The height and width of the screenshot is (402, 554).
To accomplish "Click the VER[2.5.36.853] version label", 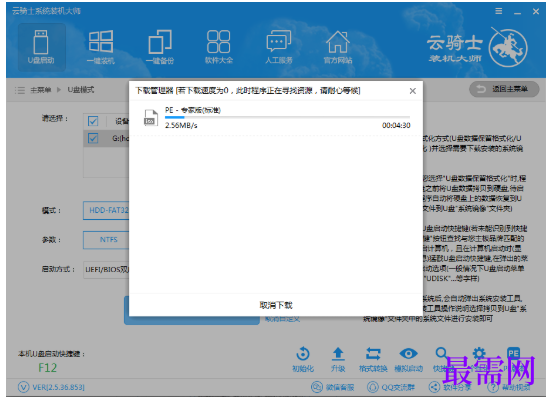I will coord(58,387).
